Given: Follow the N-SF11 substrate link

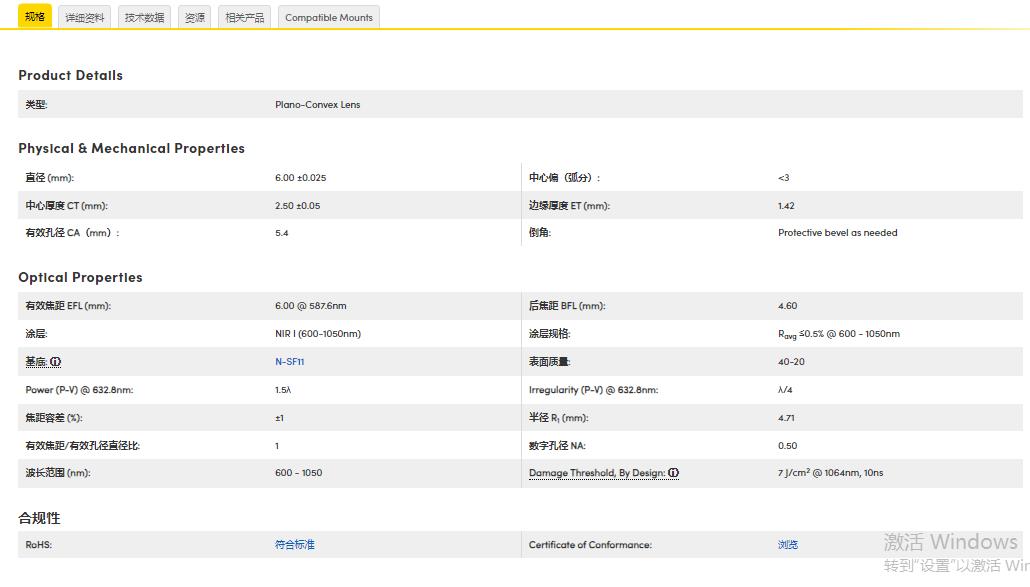Looking at the screenshot, I should click(289, 362).
